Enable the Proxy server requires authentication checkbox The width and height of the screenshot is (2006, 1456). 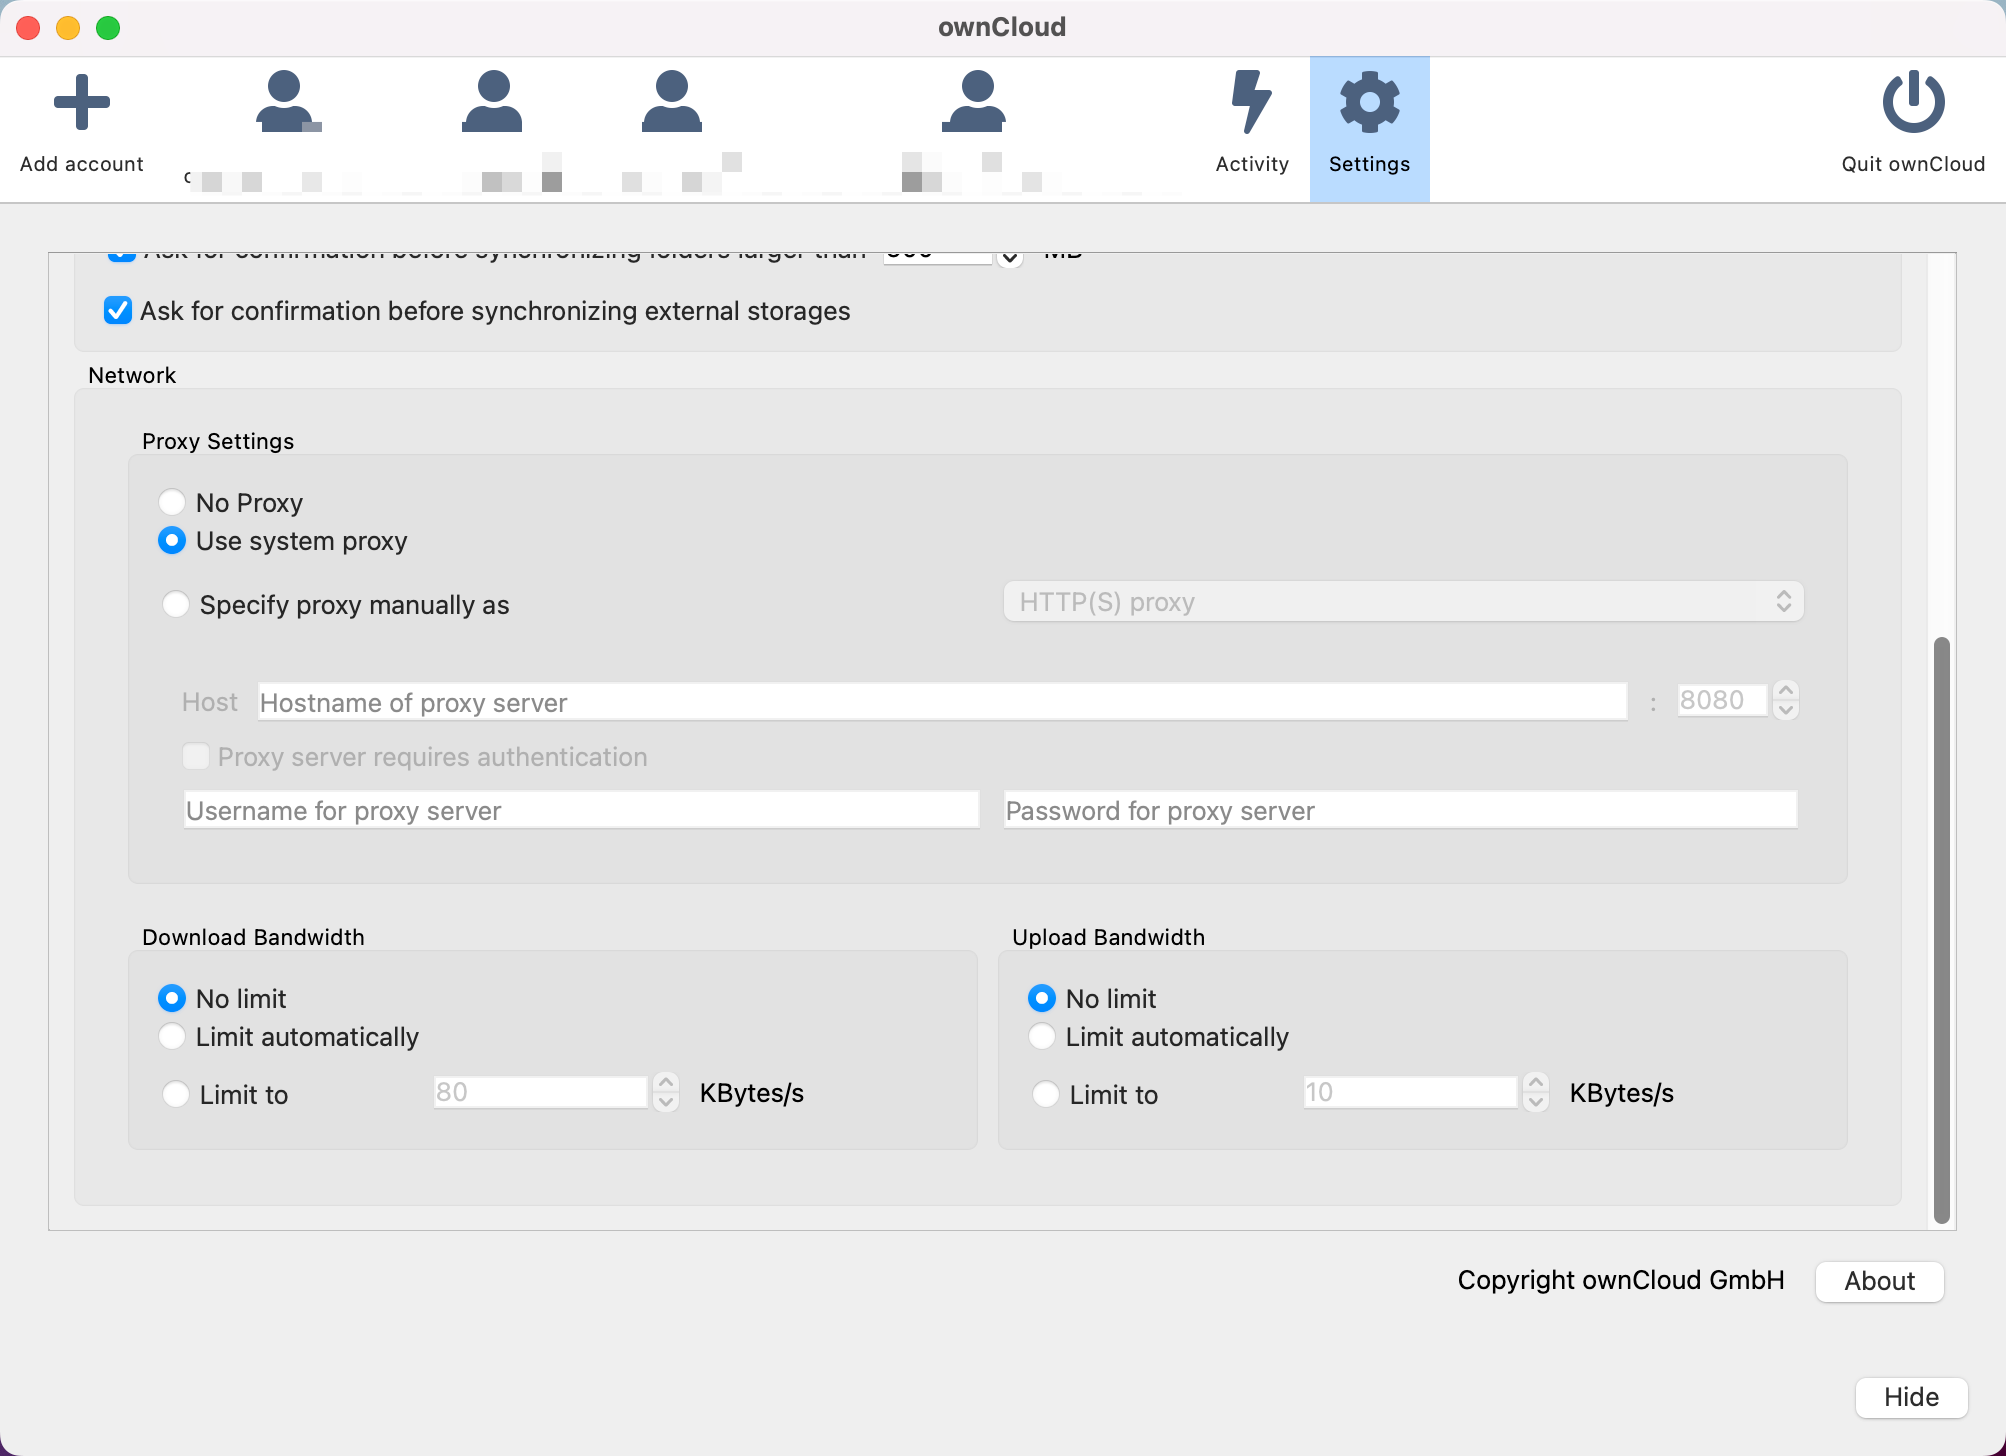click(x=196, y=757)
